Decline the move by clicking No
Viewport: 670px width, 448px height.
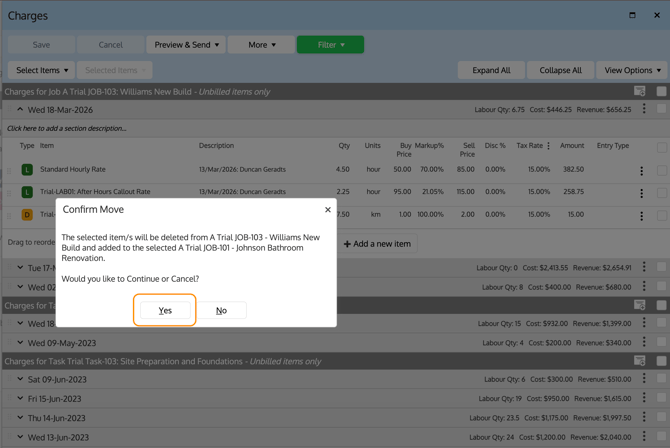coord(221,310)
